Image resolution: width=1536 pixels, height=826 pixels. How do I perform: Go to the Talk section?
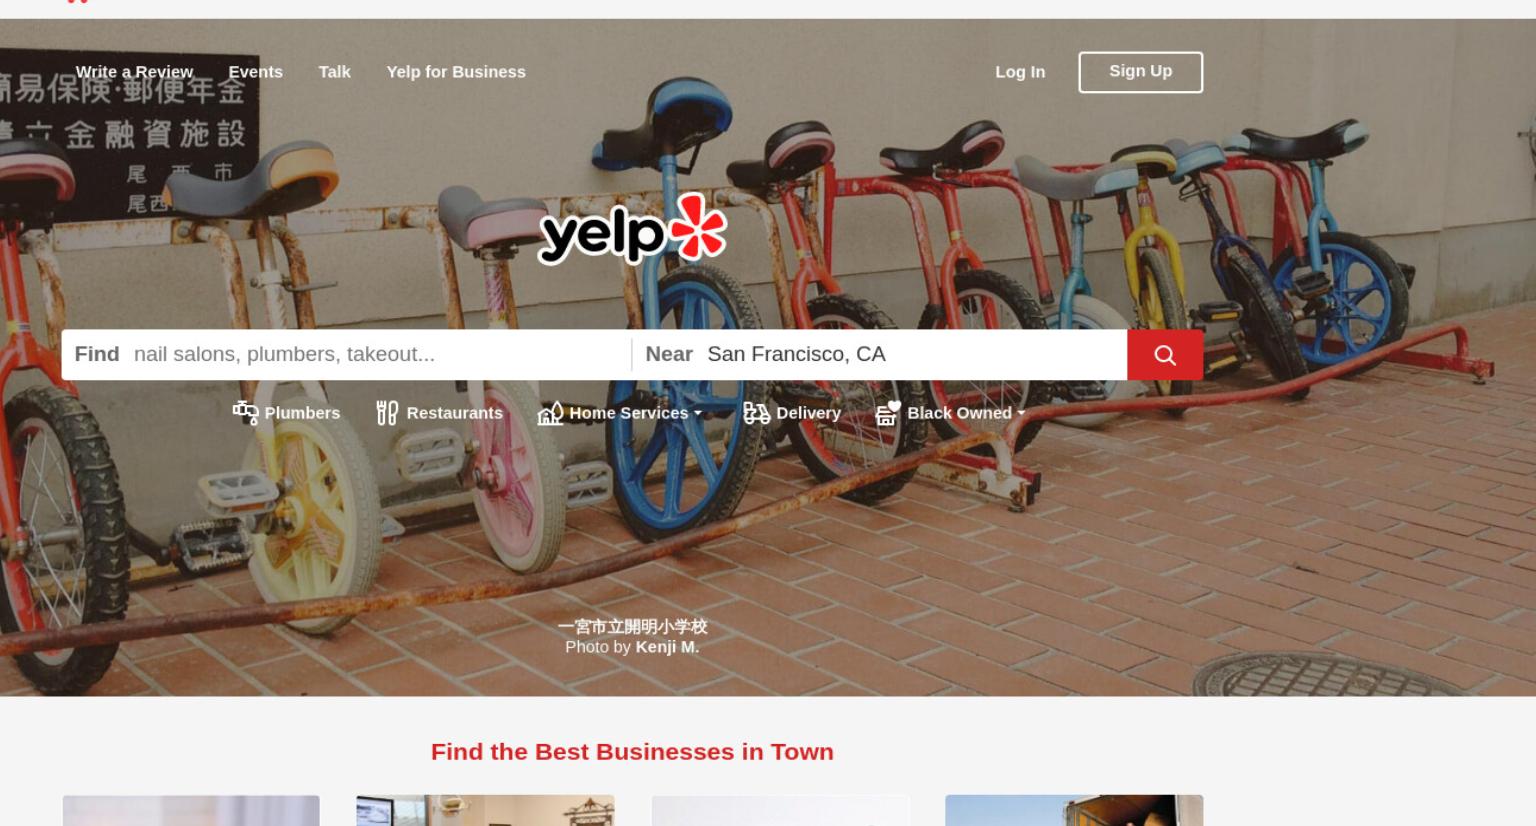pyautogui.click(x=334, y=72)
